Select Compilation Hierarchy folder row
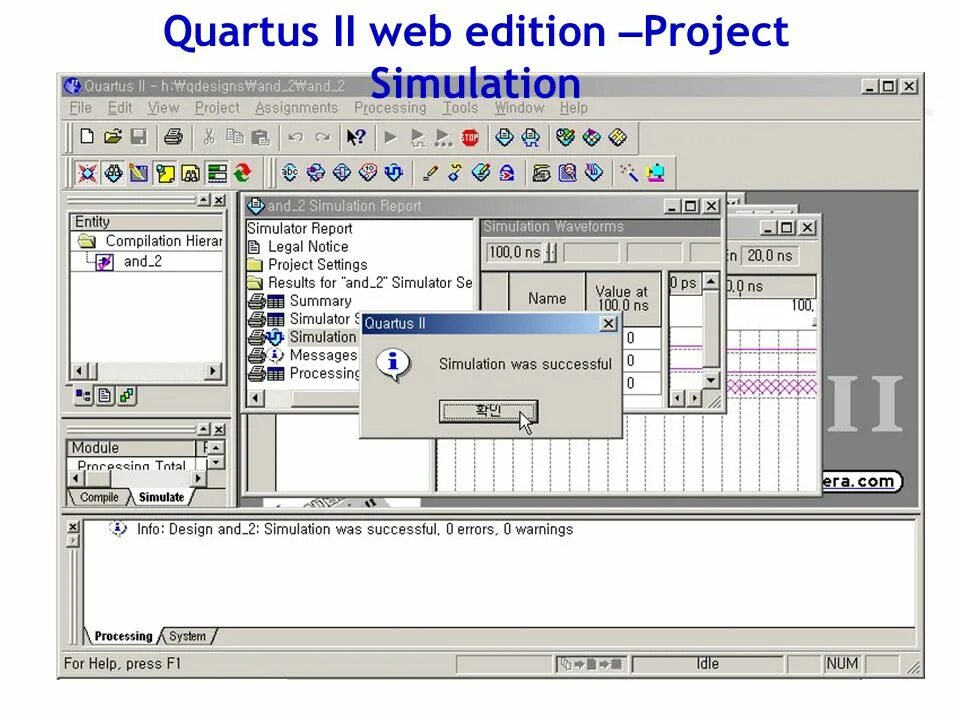960x720 pixels. [x=147, y=241]
